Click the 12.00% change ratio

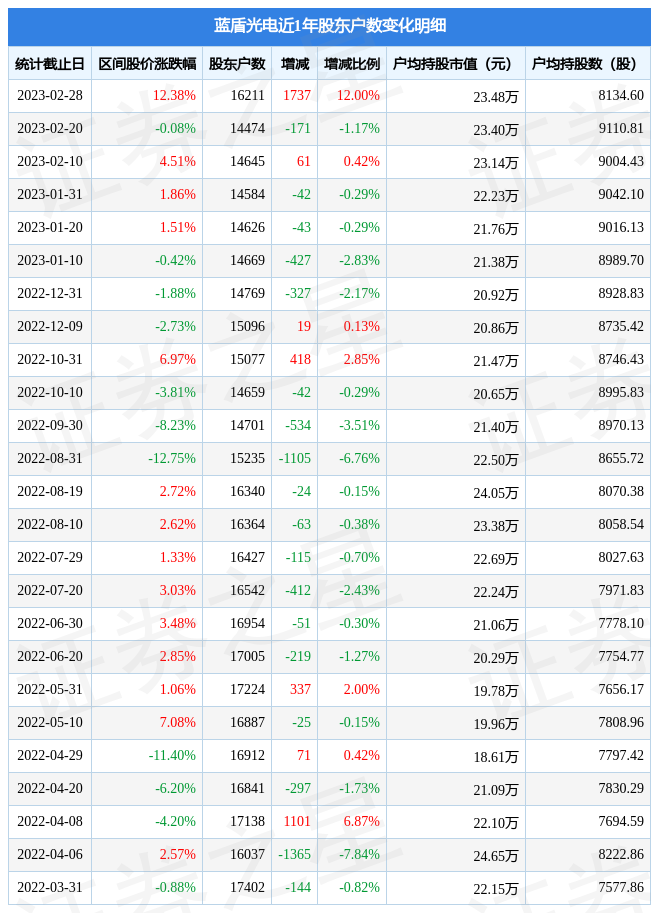[x=358, y=95]
